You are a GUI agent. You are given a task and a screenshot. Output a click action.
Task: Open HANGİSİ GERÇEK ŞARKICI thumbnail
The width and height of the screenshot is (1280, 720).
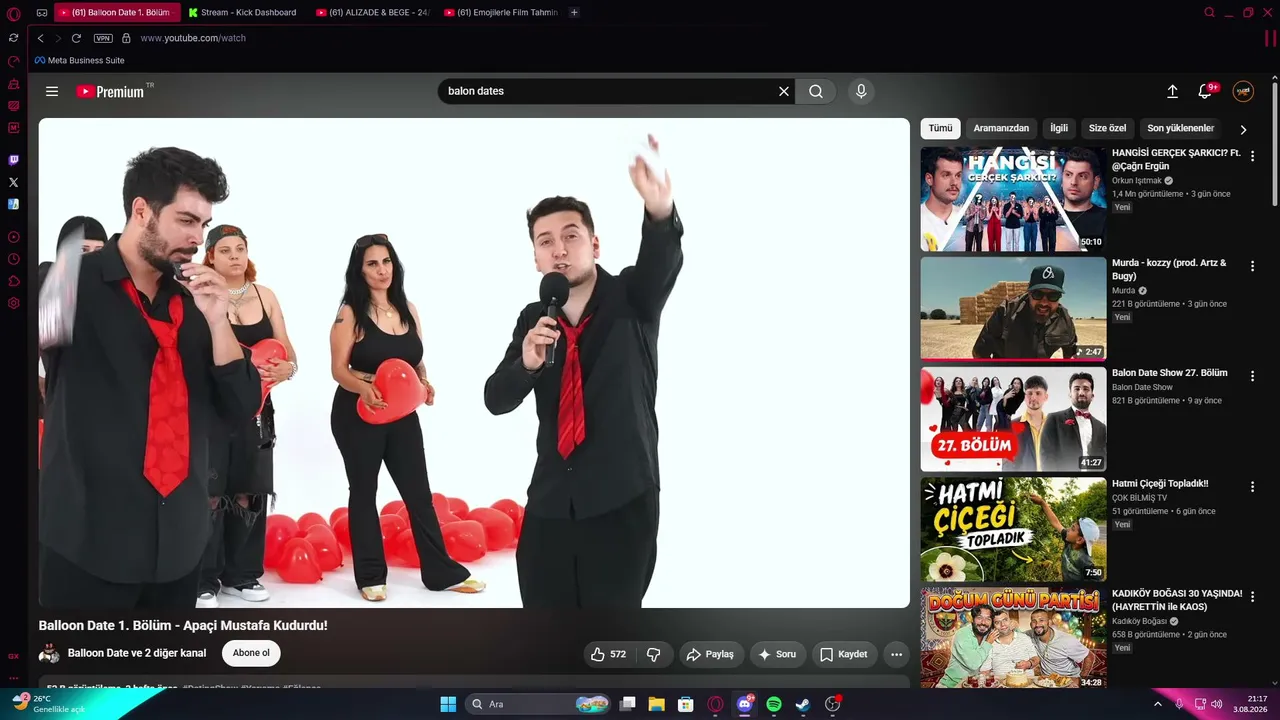pos(1013,199)
